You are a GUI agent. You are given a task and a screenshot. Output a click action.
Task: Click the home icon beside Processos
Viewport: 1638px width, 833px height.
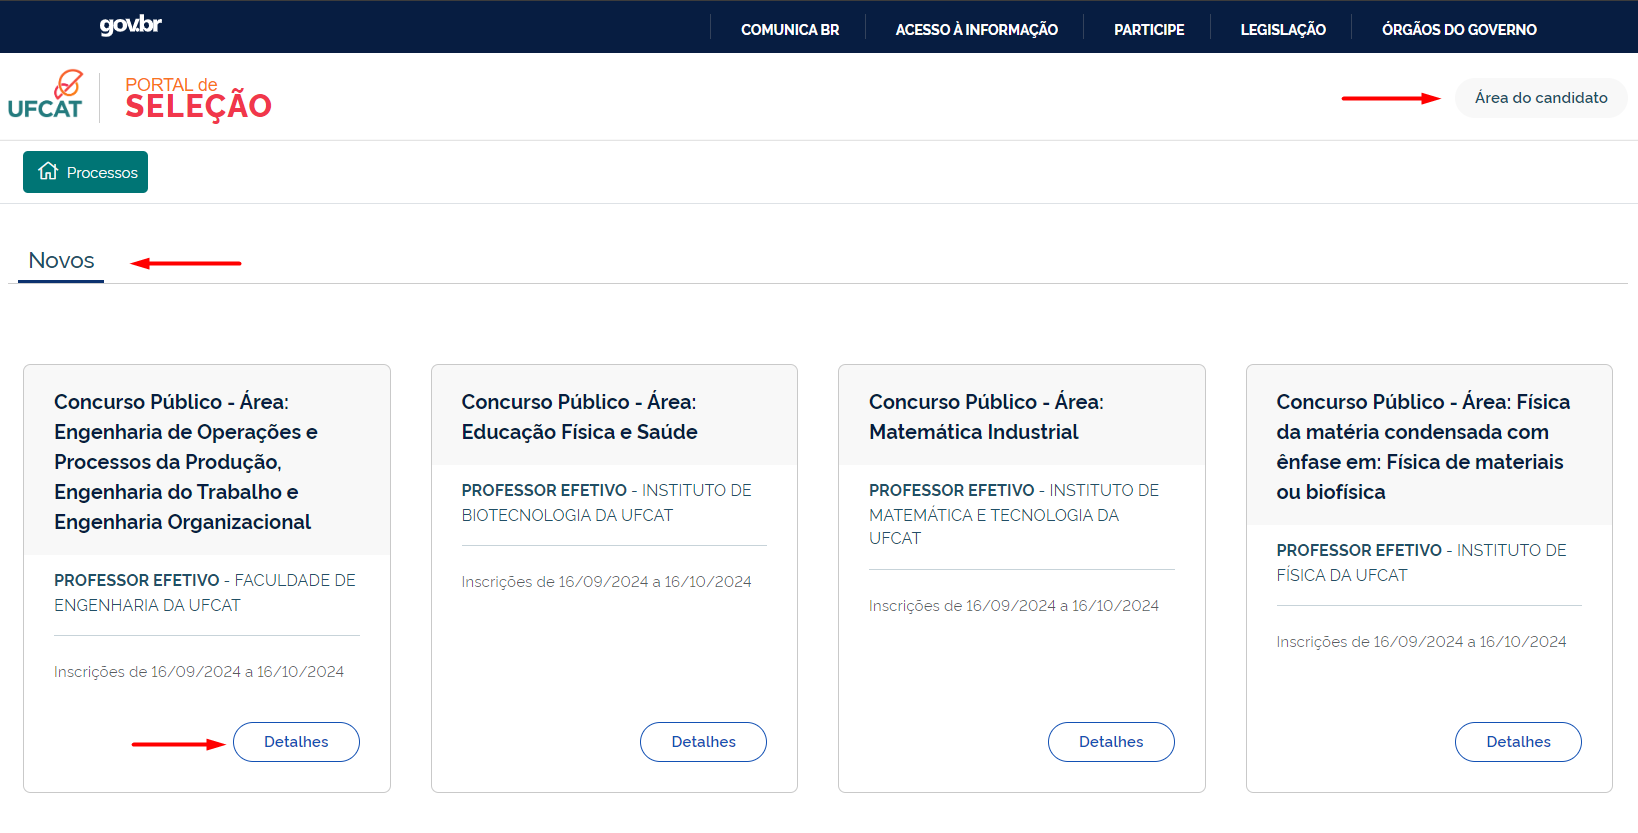pyautogui.click(x=48, y=171)
